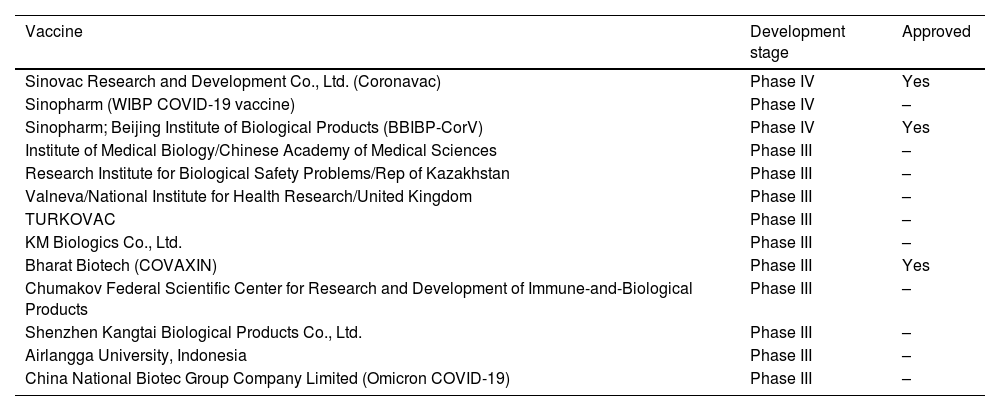The image size is (1000, 411).
Task: Click Institute of Medical Biology row text
Action: point(261,150)
